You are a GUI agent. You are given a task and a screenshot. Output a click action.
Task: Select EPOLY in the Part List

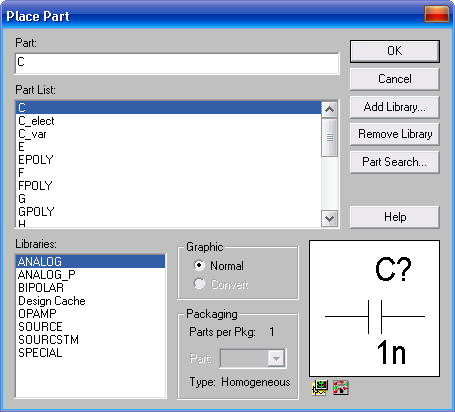(x=168, y=160)
